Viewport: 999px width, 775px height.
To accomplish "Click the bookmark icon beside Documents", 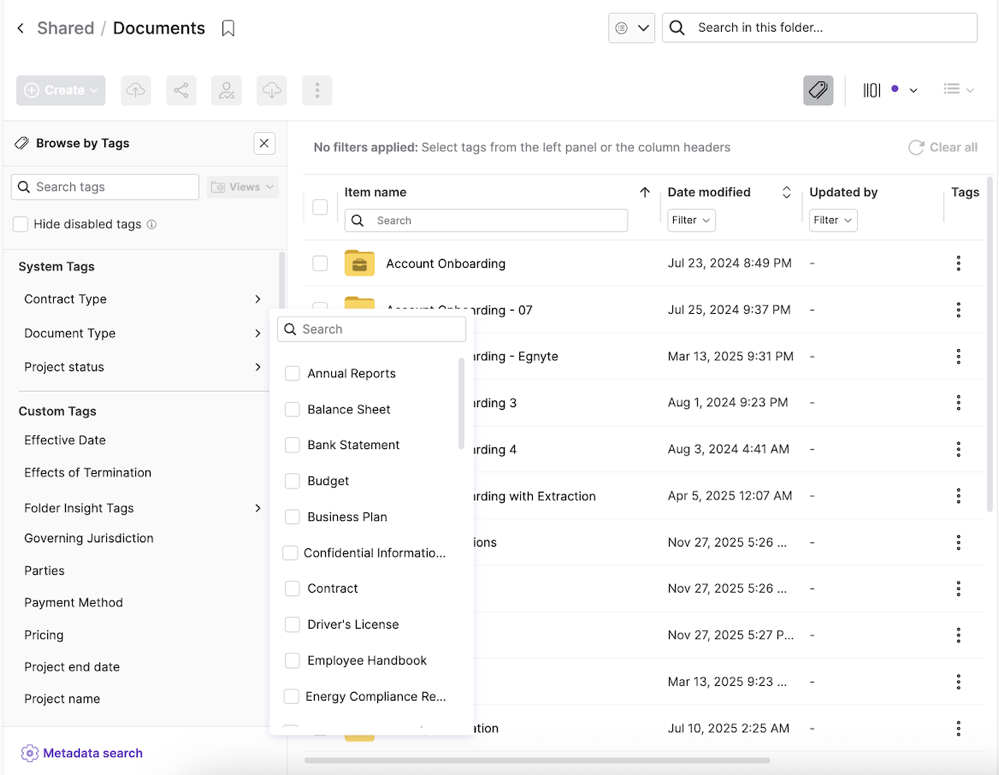I will pos(228,29).
